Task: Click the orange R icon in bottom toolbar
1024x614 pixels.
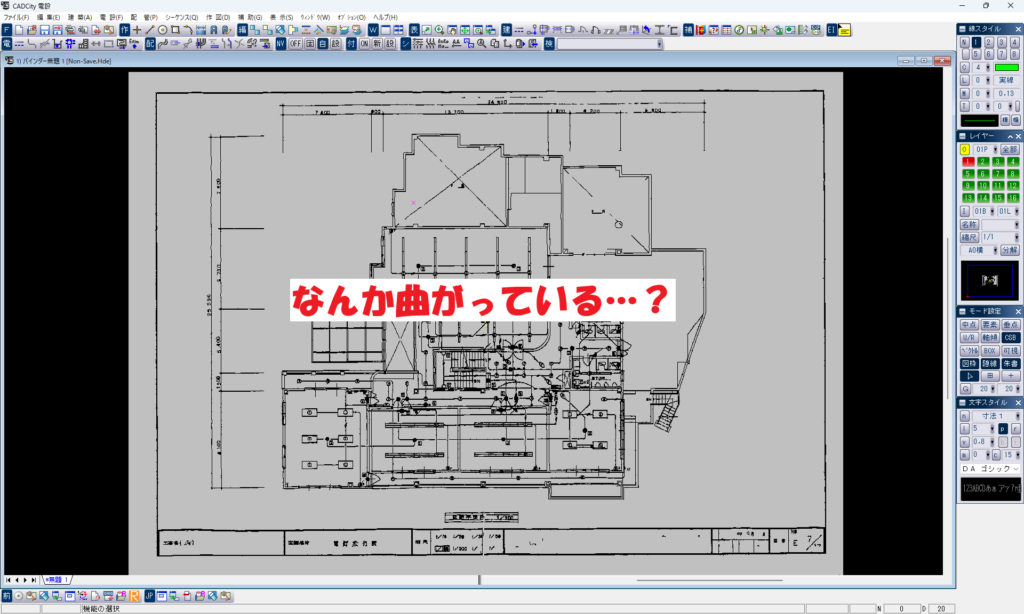Action: pos(134,596)
